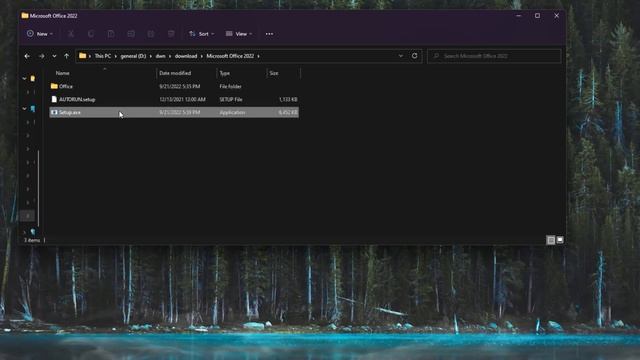The width and height of the screenshot is (640, 360).
Task: Expand the chevron after download breadcrumb
Action: pyautogui.click(x=202, y=56)
